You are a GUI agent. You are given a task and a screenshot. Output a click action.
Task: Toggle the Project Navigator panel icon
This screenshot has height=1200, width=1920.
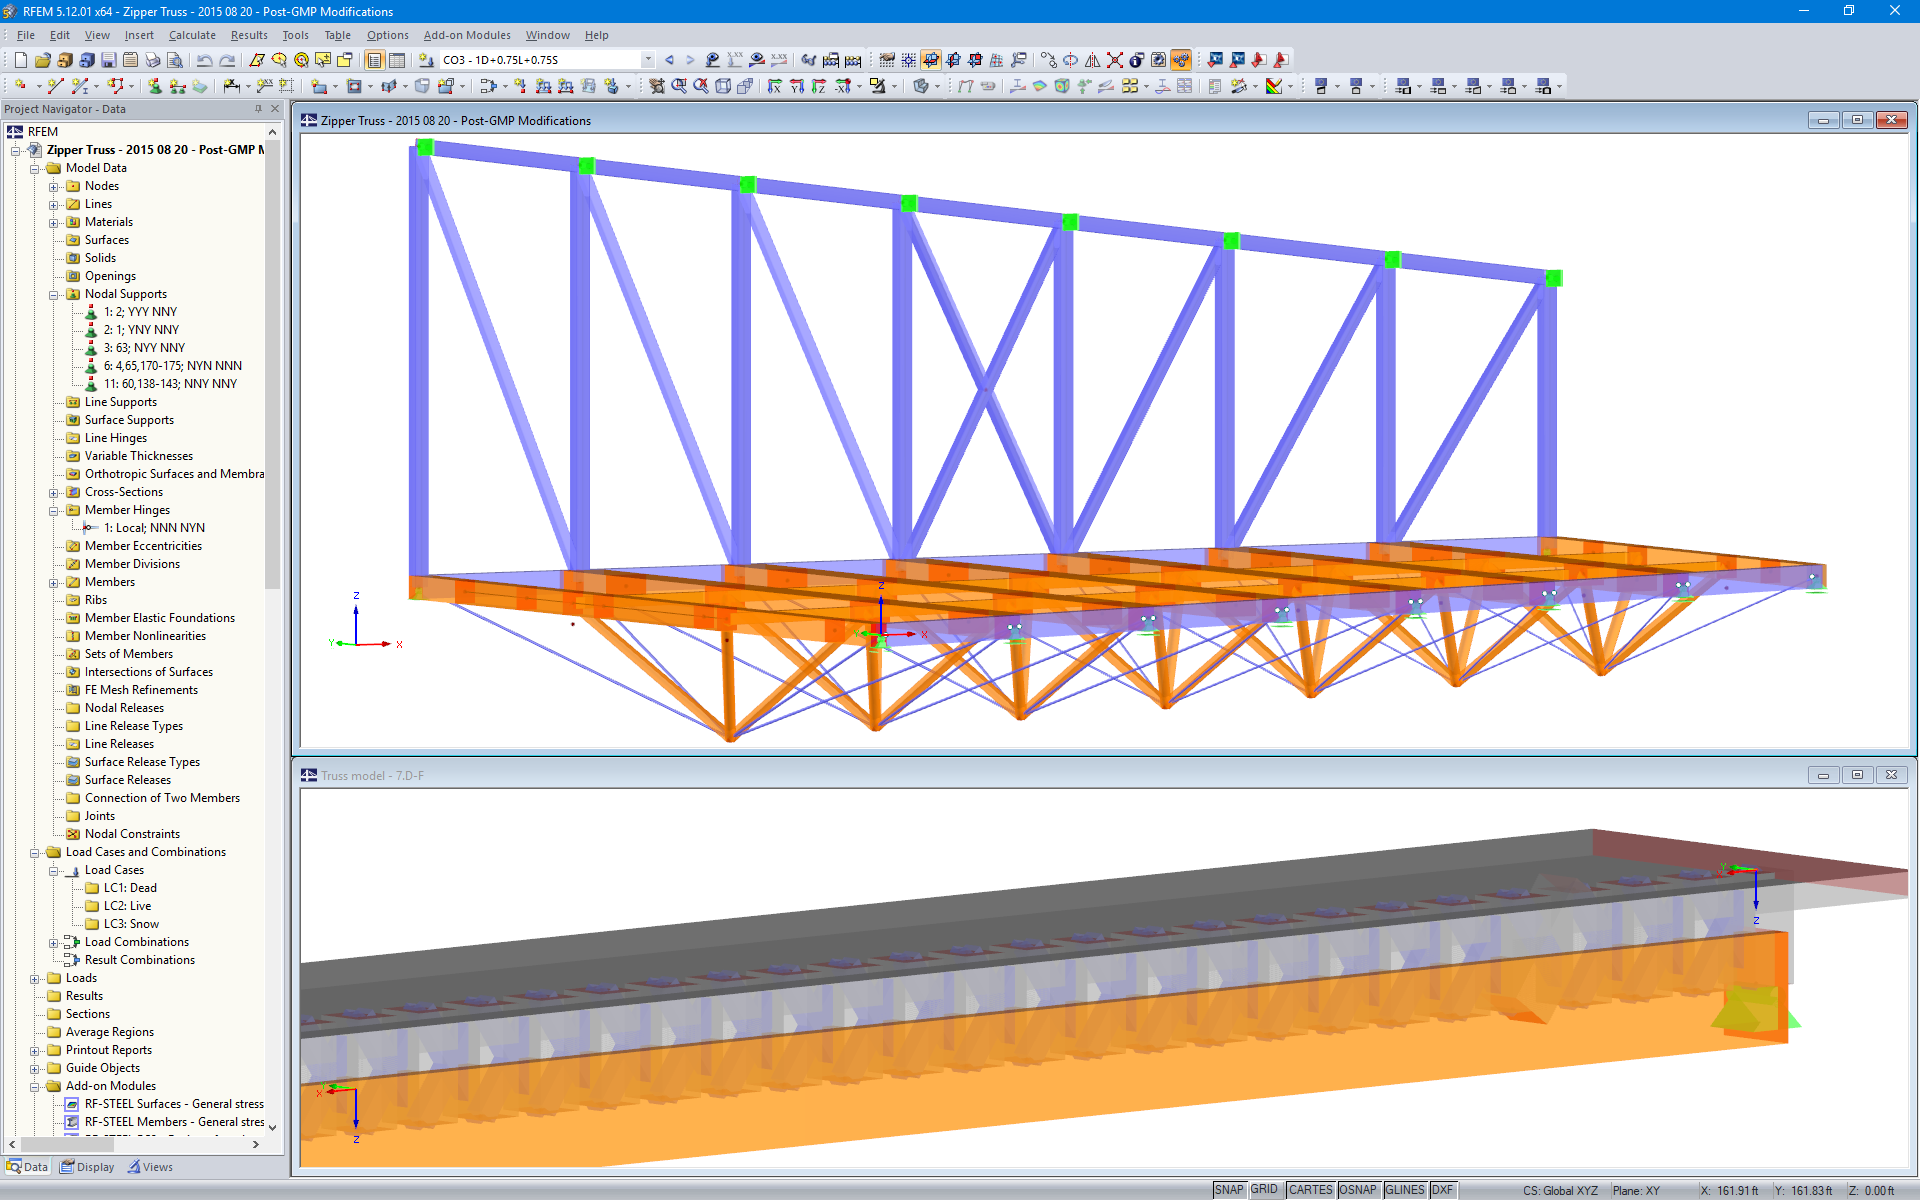point(375,60)
